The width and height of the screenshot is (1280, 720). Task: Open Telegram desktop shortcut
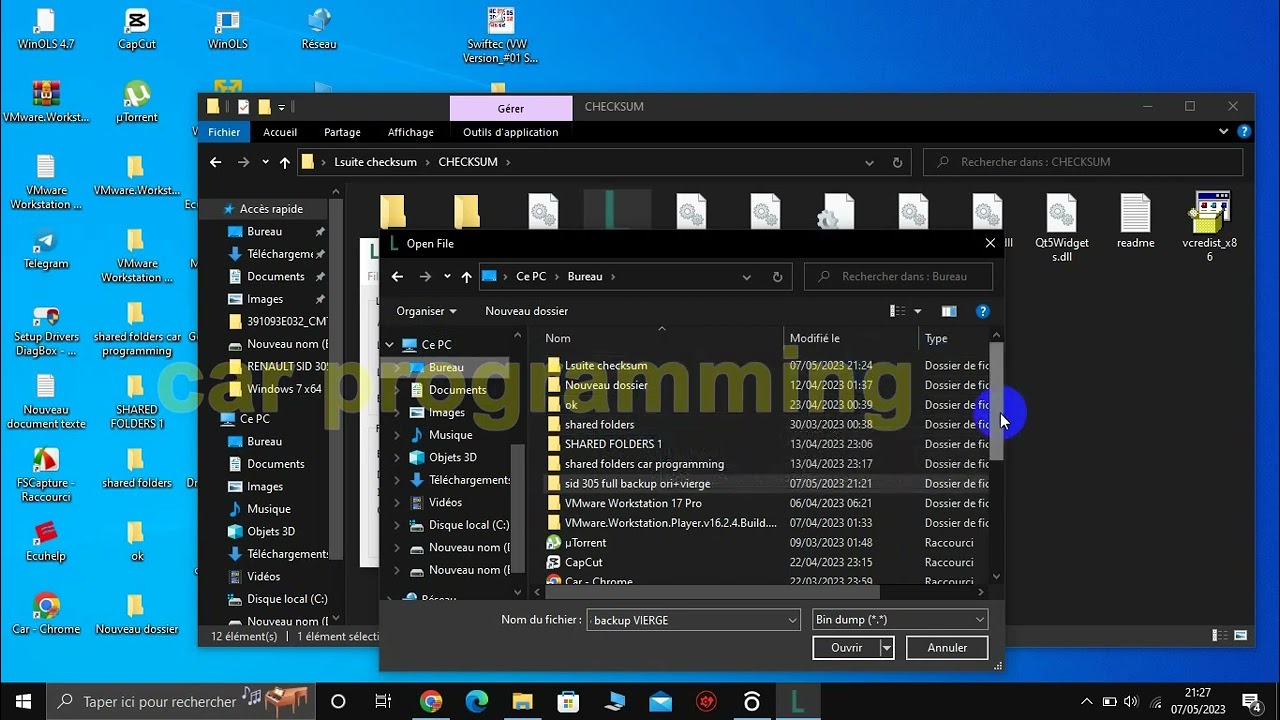[x=45, y=250]
